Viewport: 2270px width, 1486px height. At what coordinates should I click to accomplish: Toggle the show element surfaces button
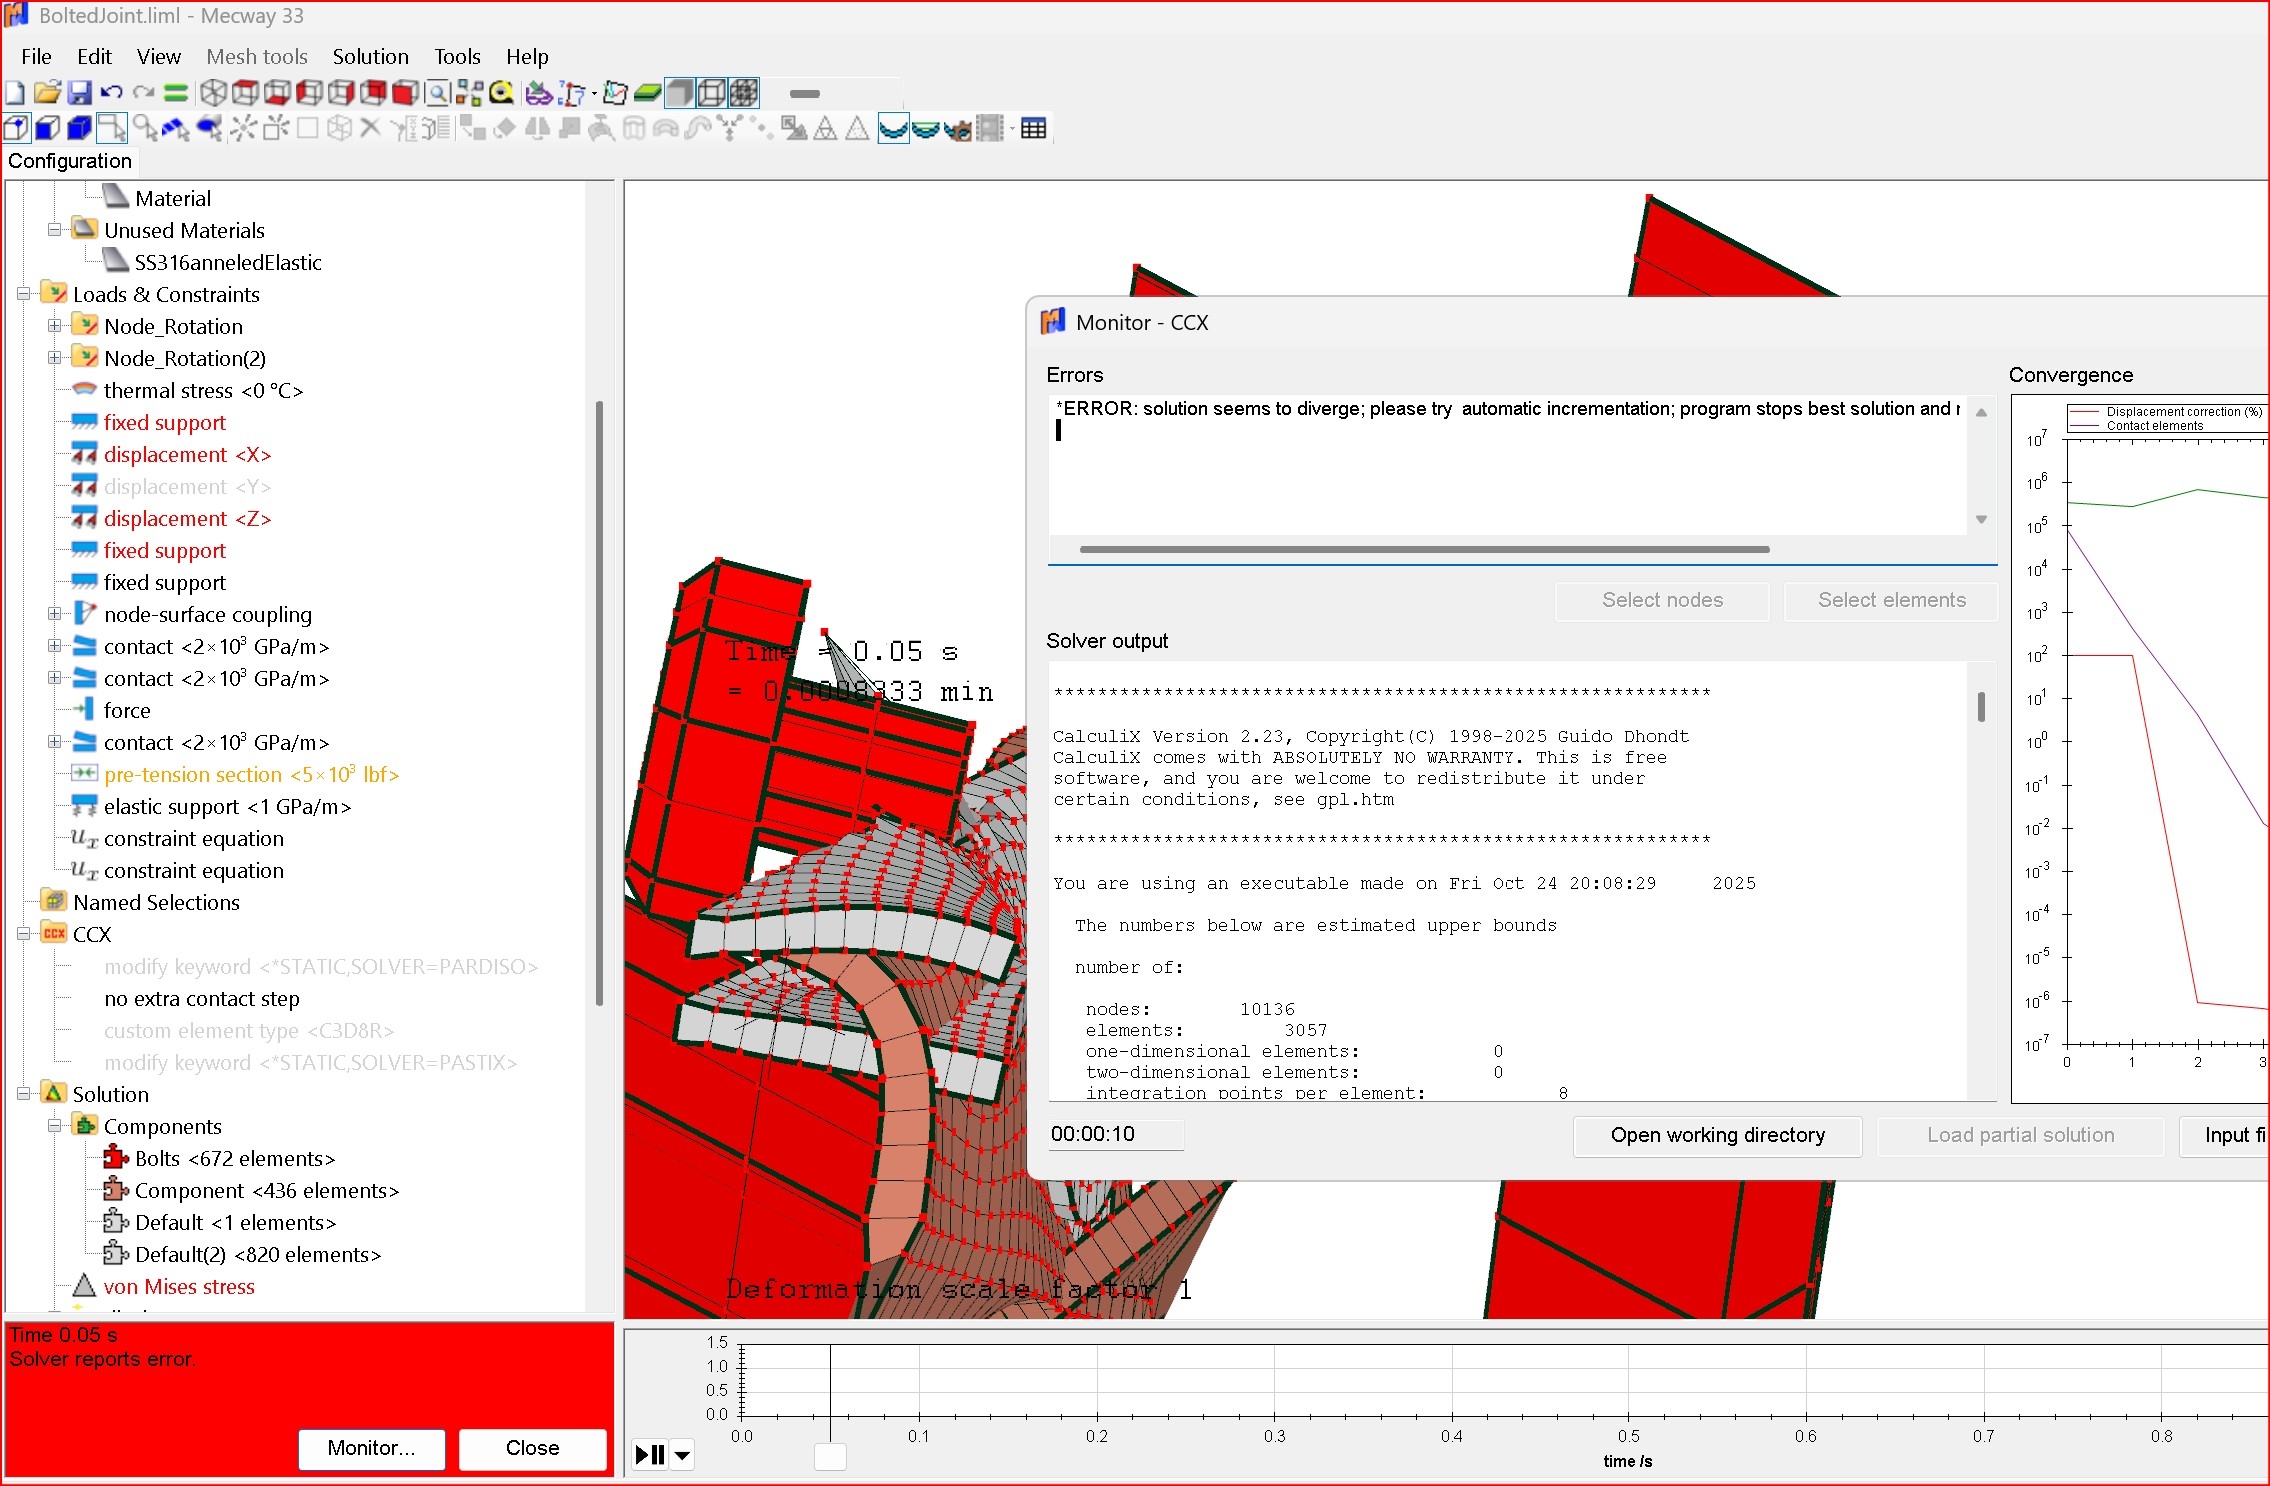point(679,93)
